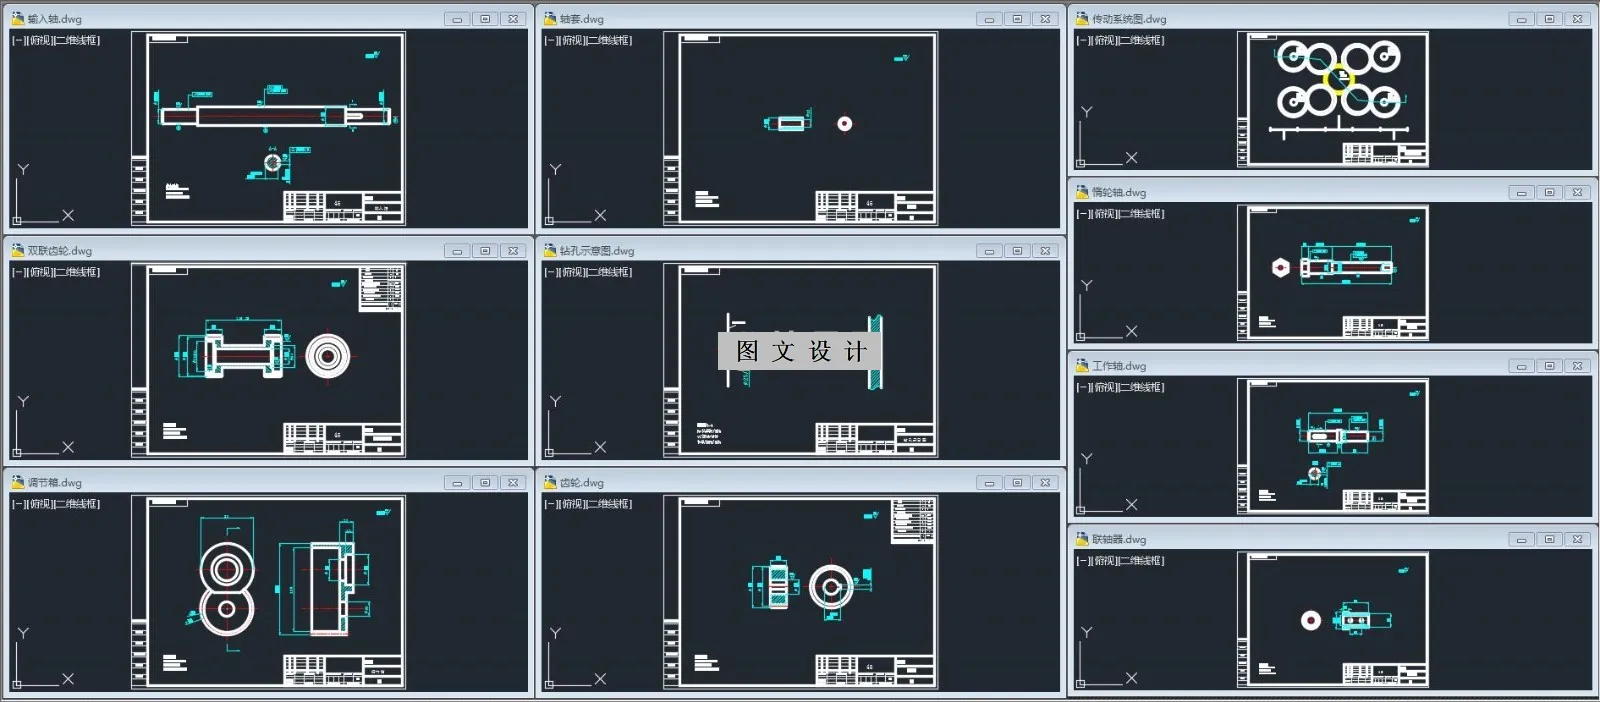Activate the 联轴器.dwg window title text
This screenshot has width=1600, height=702.
tap(1119, 539)
